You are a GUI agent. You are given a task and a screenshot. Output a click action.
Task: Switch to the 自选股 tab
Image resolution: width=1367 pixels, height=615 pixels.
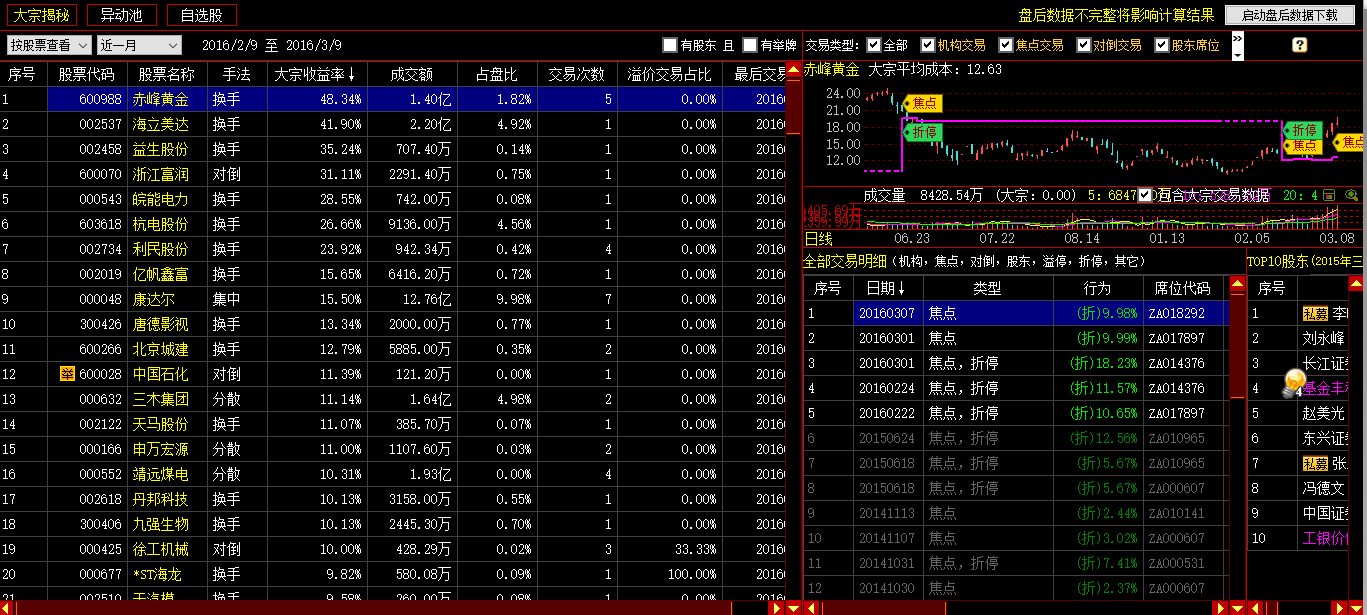click(x=202, y=15)
